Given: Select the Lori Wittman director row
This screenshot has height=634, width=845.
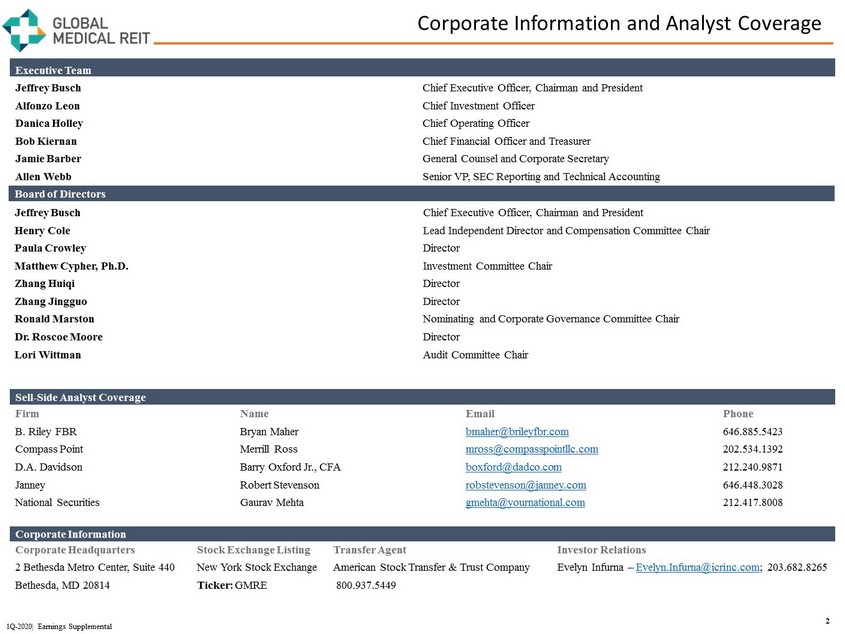Looking at the screenshot, I should [48, 355].
